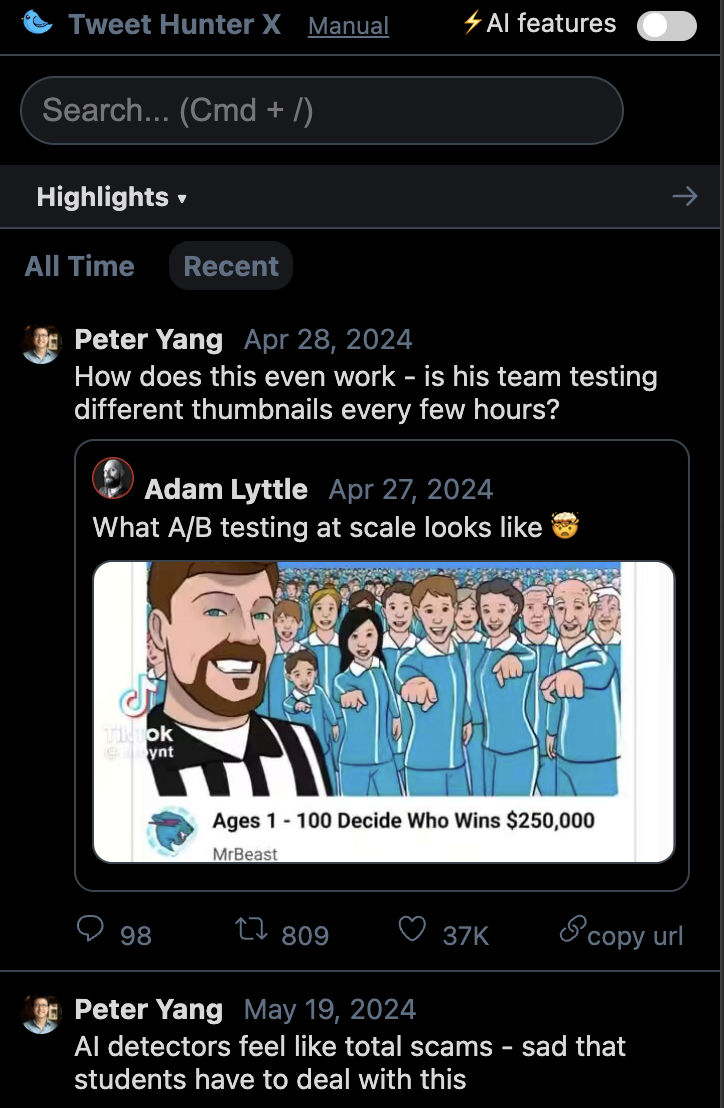
Task: Open the MrBeast video thumbnail
Action: (x=383, y=712)
